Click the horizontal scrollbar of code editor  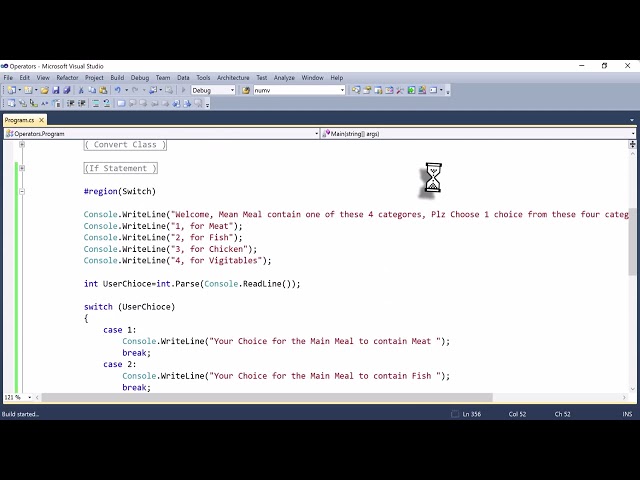click(x=267, y=397)
